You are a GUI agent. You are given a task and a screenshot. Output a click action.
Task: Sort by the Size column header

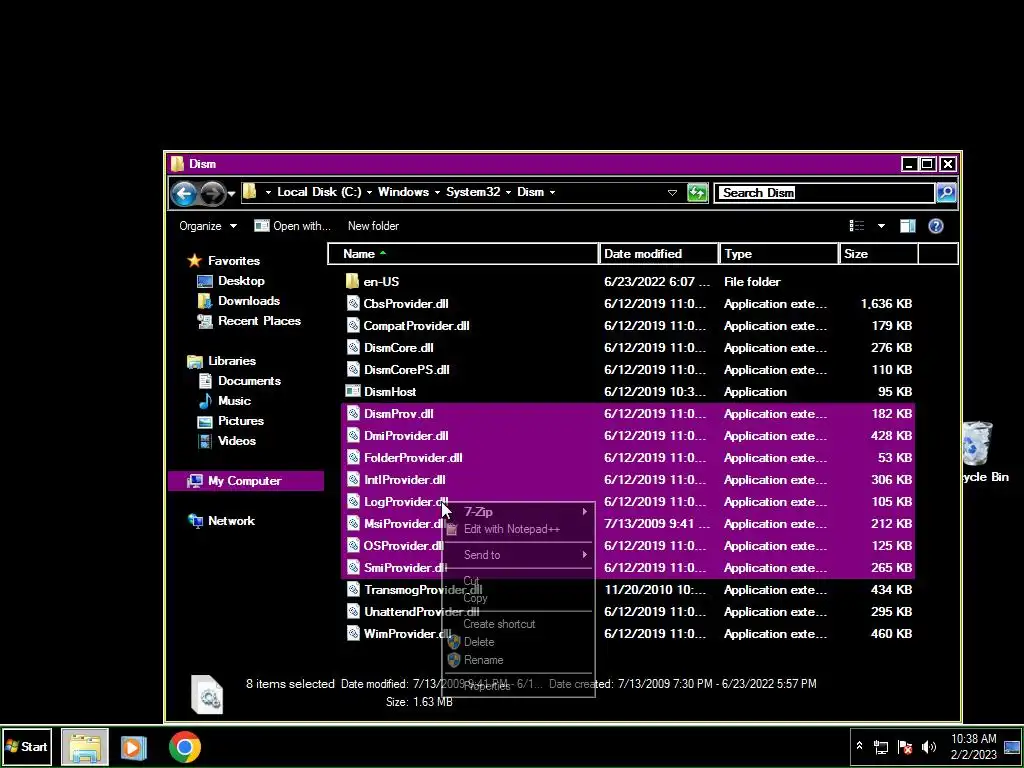[x=878, y=254]
